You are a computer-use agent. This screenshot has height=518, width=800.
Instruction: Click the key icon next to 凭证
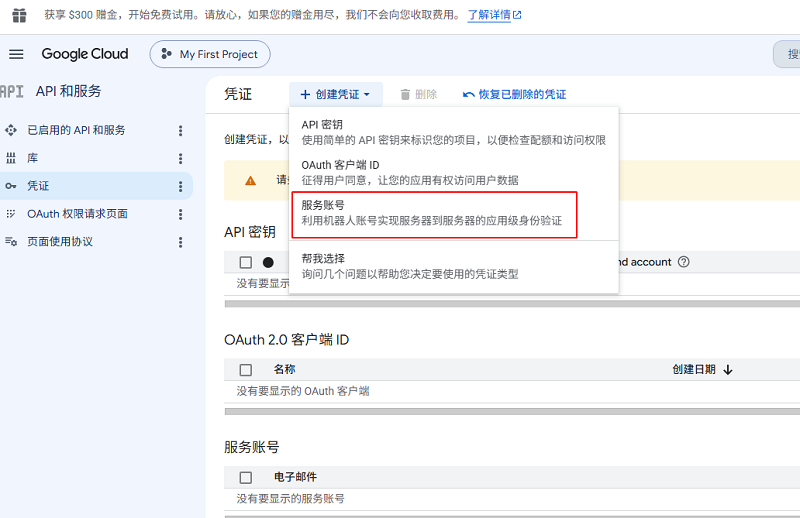11,186
